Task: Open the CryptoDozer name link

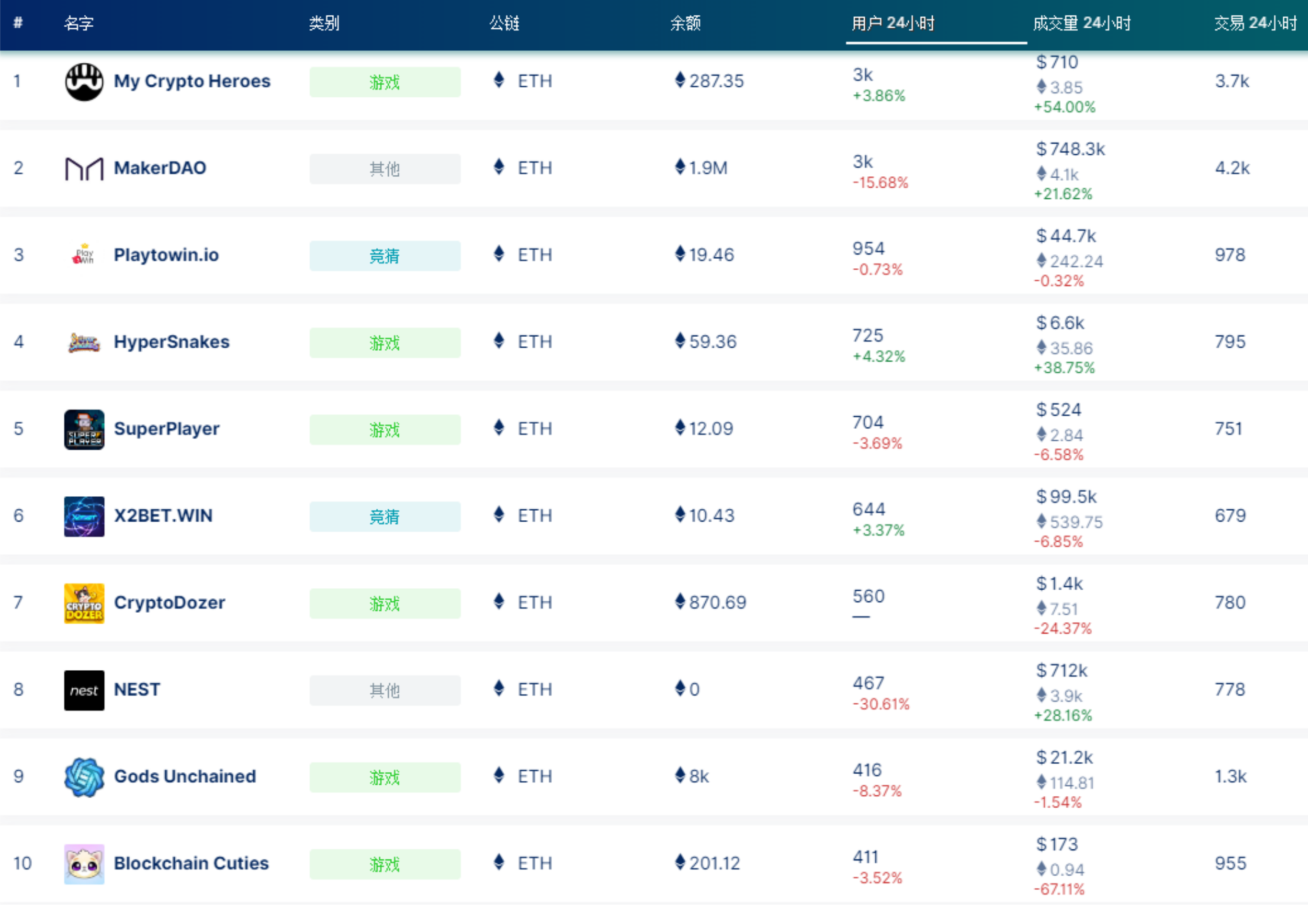Action: click(x=170, y=603)
